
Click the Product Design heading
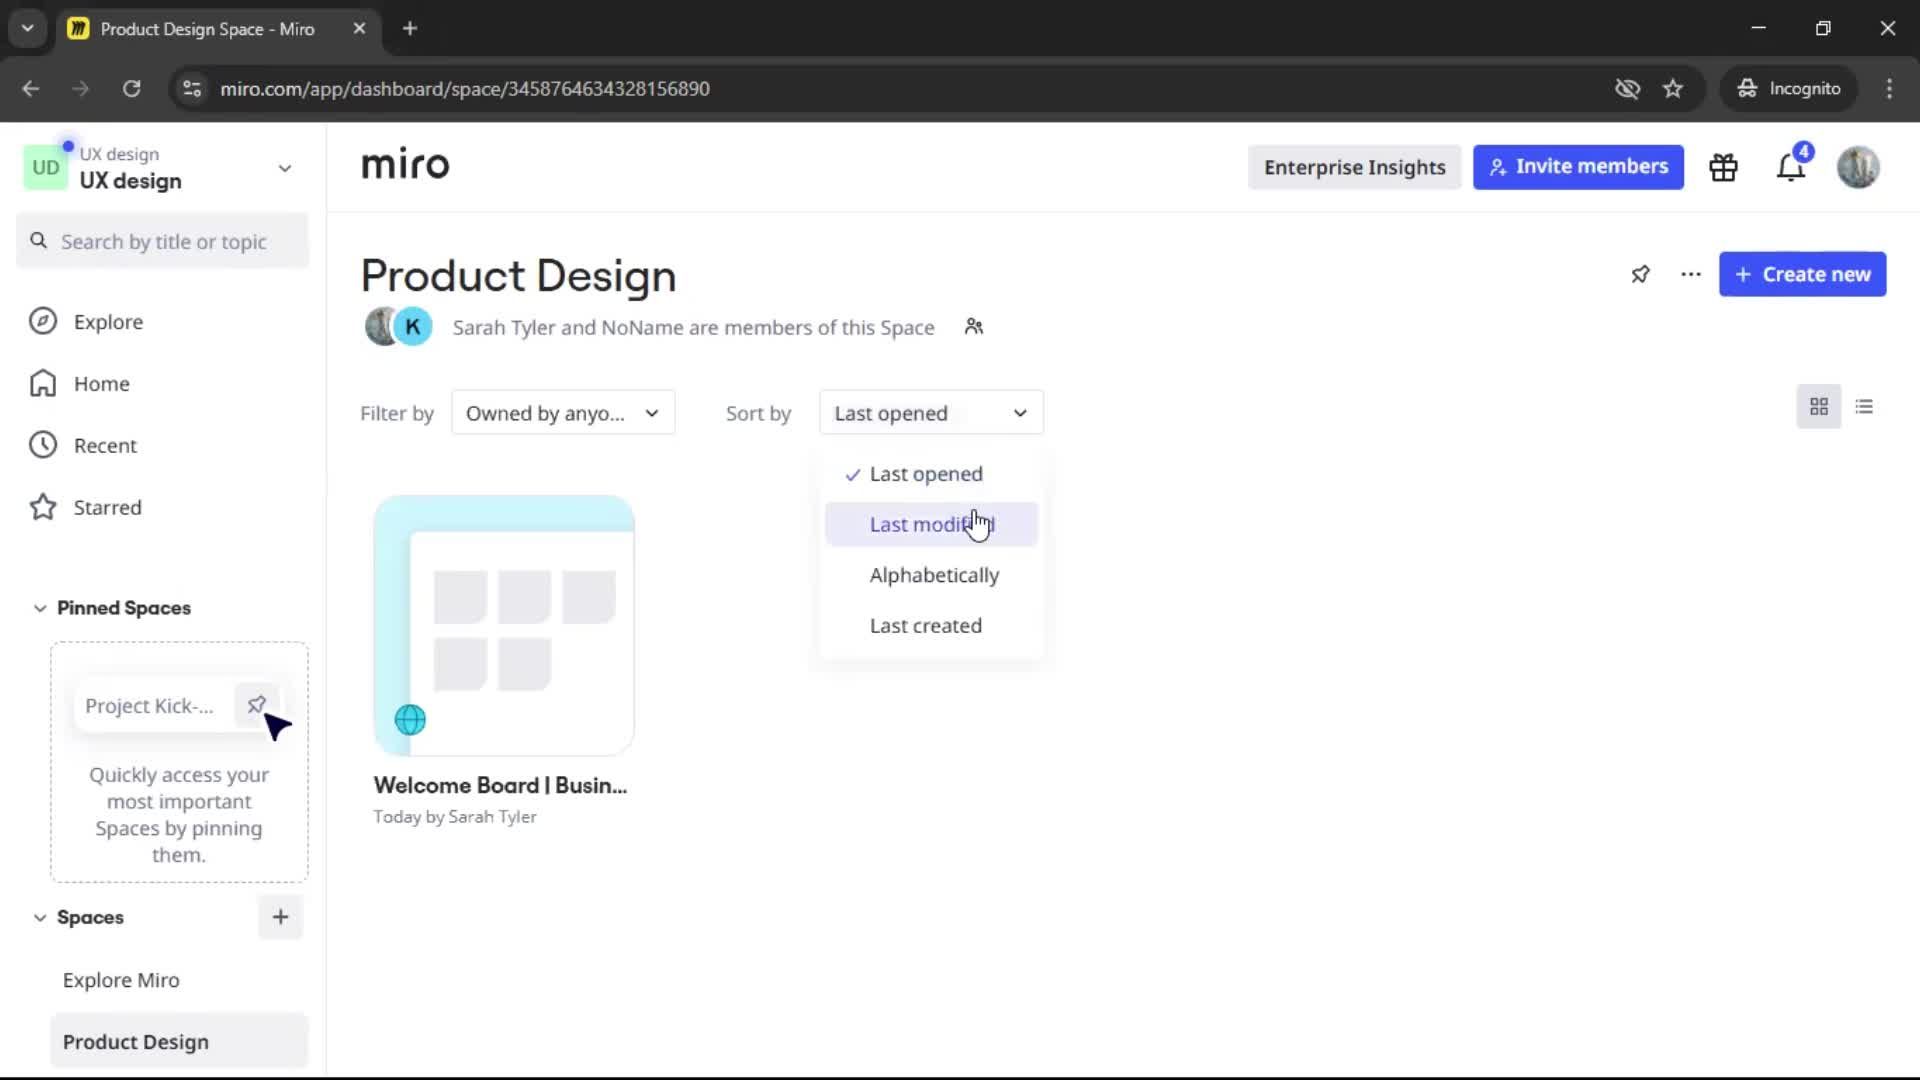[518, 276]
